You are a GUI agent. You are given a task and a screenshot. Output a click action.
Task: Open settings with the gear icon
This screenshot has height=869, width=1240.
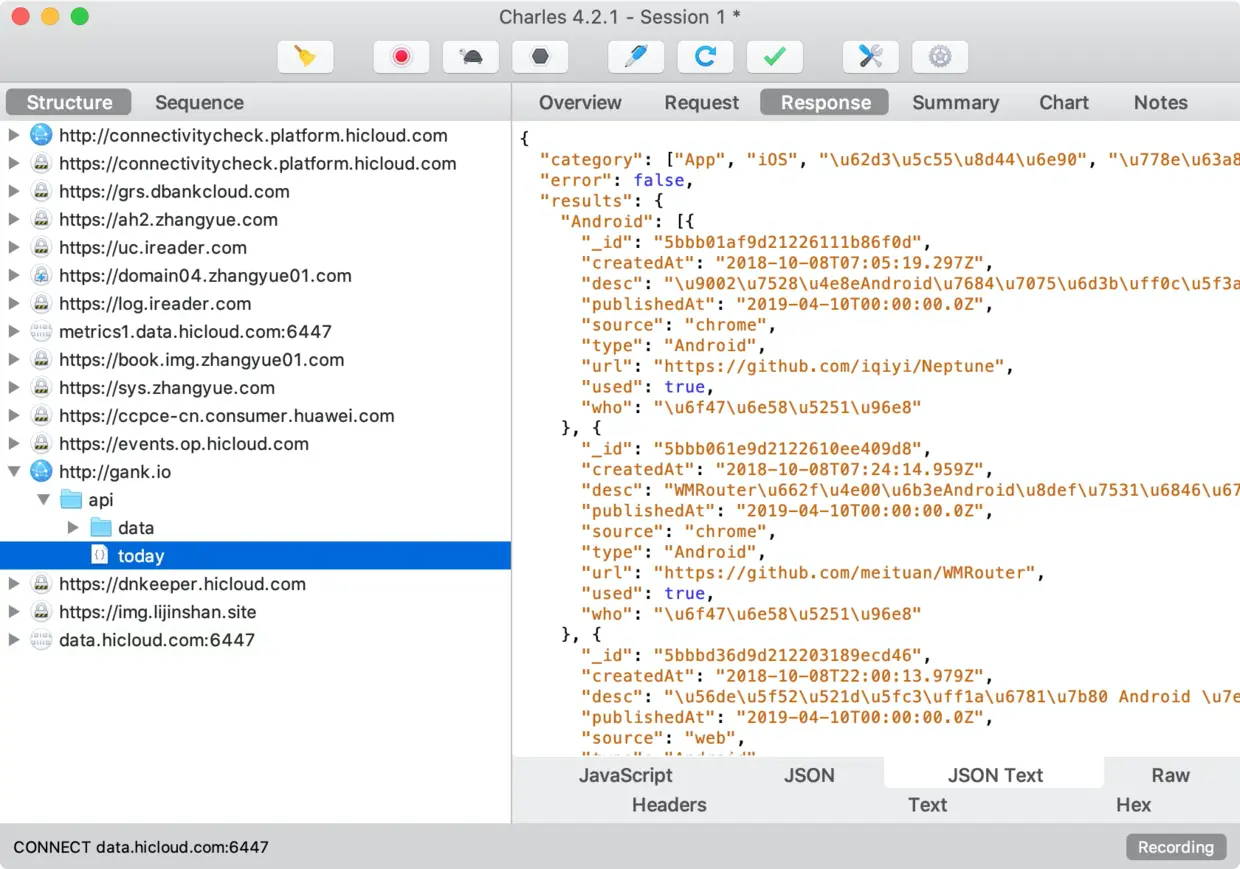click(940, 57)
